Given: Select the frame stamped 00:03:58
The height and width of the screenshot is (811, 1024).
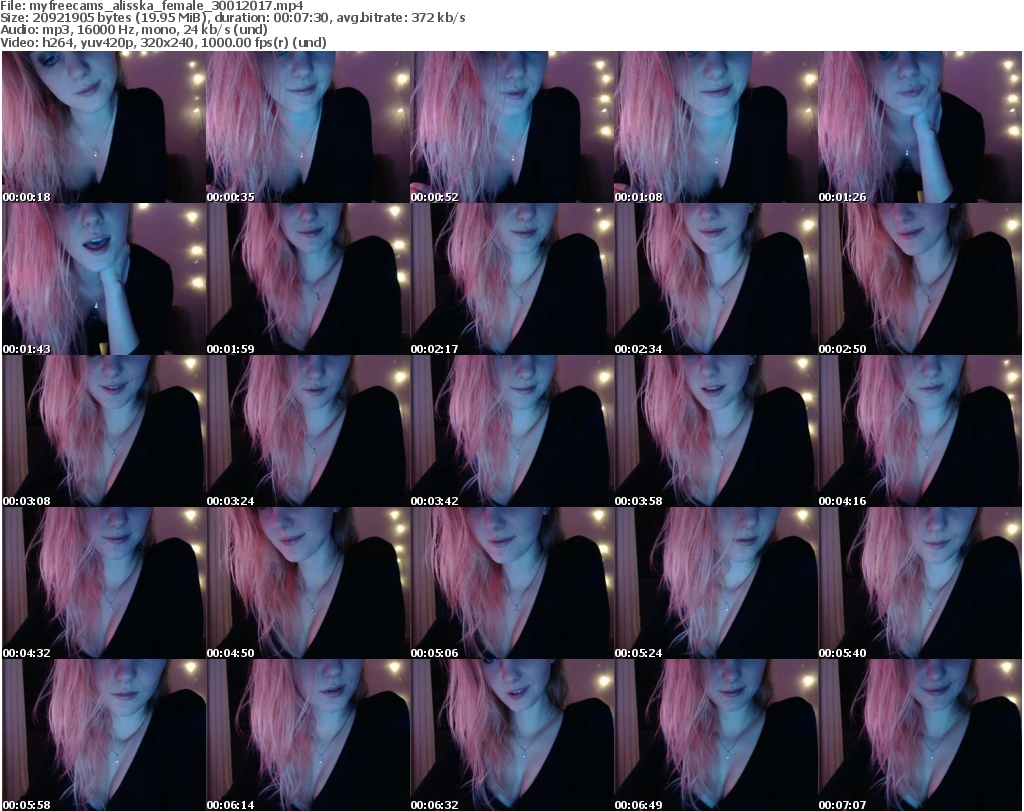Looking at the screenshot, I should 716,432.
